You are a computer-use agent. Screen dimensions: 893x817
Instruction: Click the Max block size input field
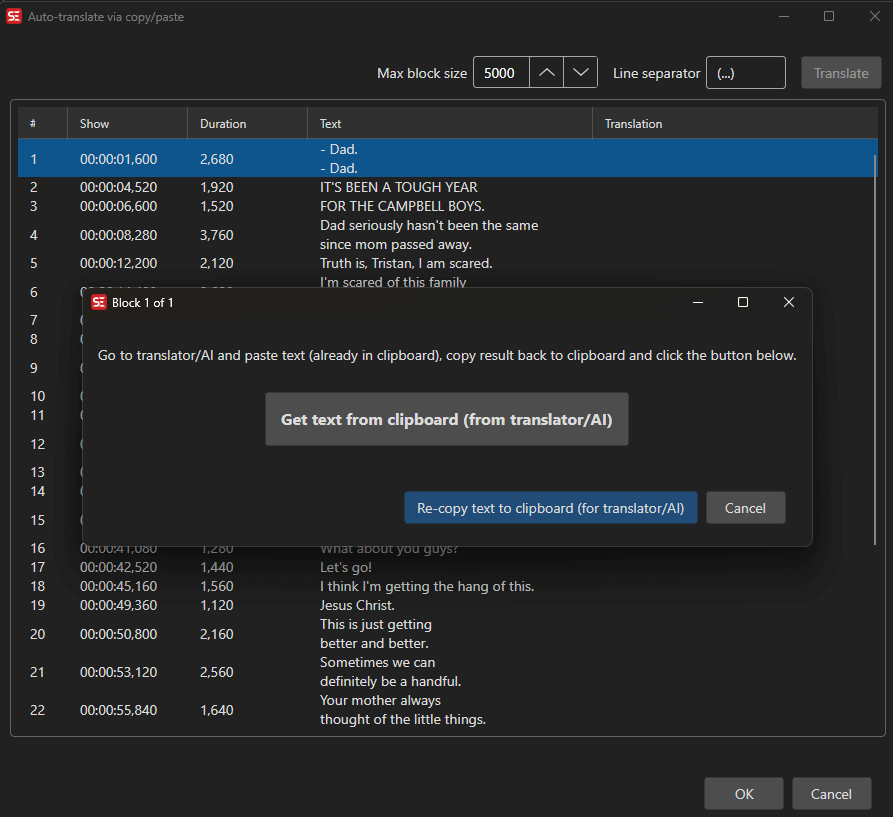pos(500,73)
